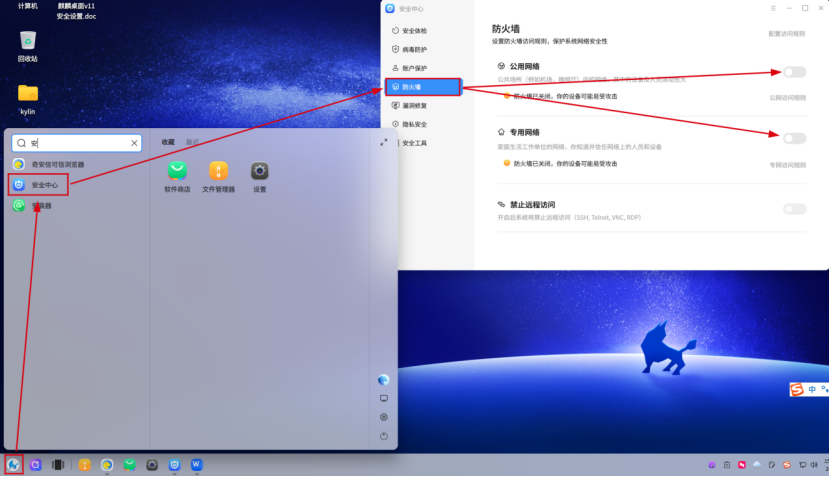The image size is (829, 477).
Task: Open the 回收站 recycle bin desktop icon
Action: [27, 47]
